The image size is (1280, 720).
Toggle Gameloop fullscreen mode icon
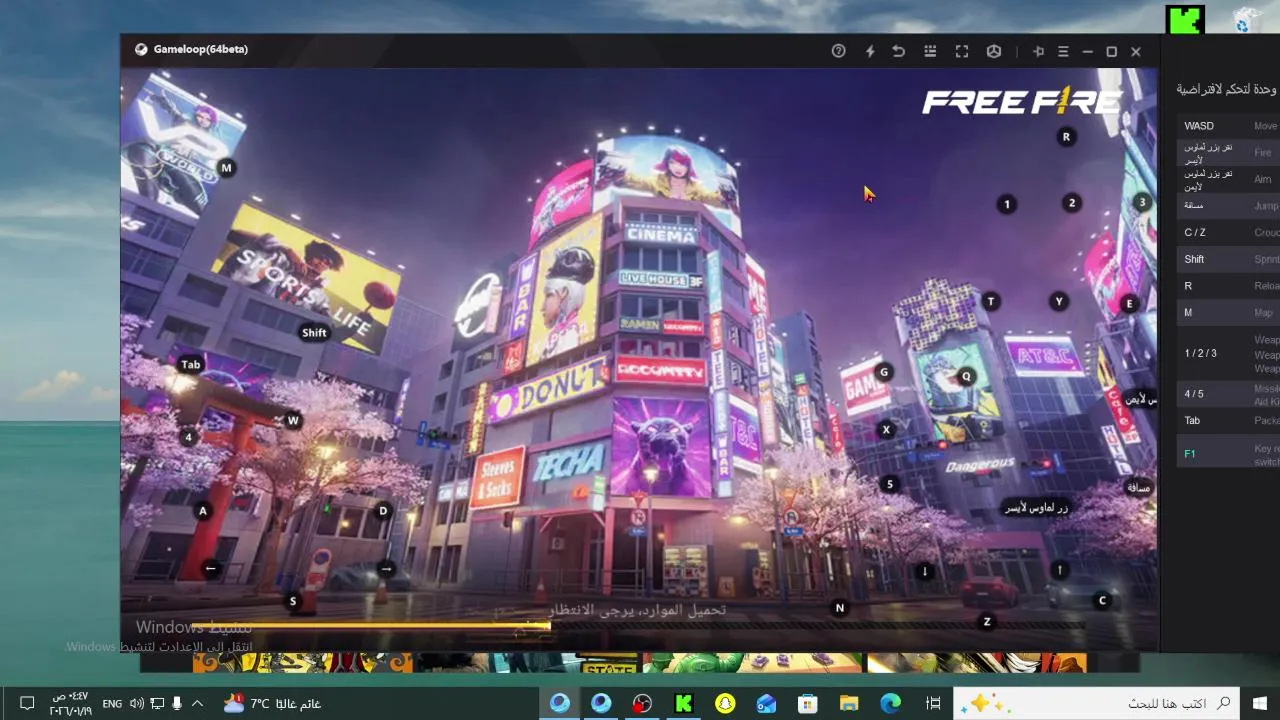pos(962,51)
